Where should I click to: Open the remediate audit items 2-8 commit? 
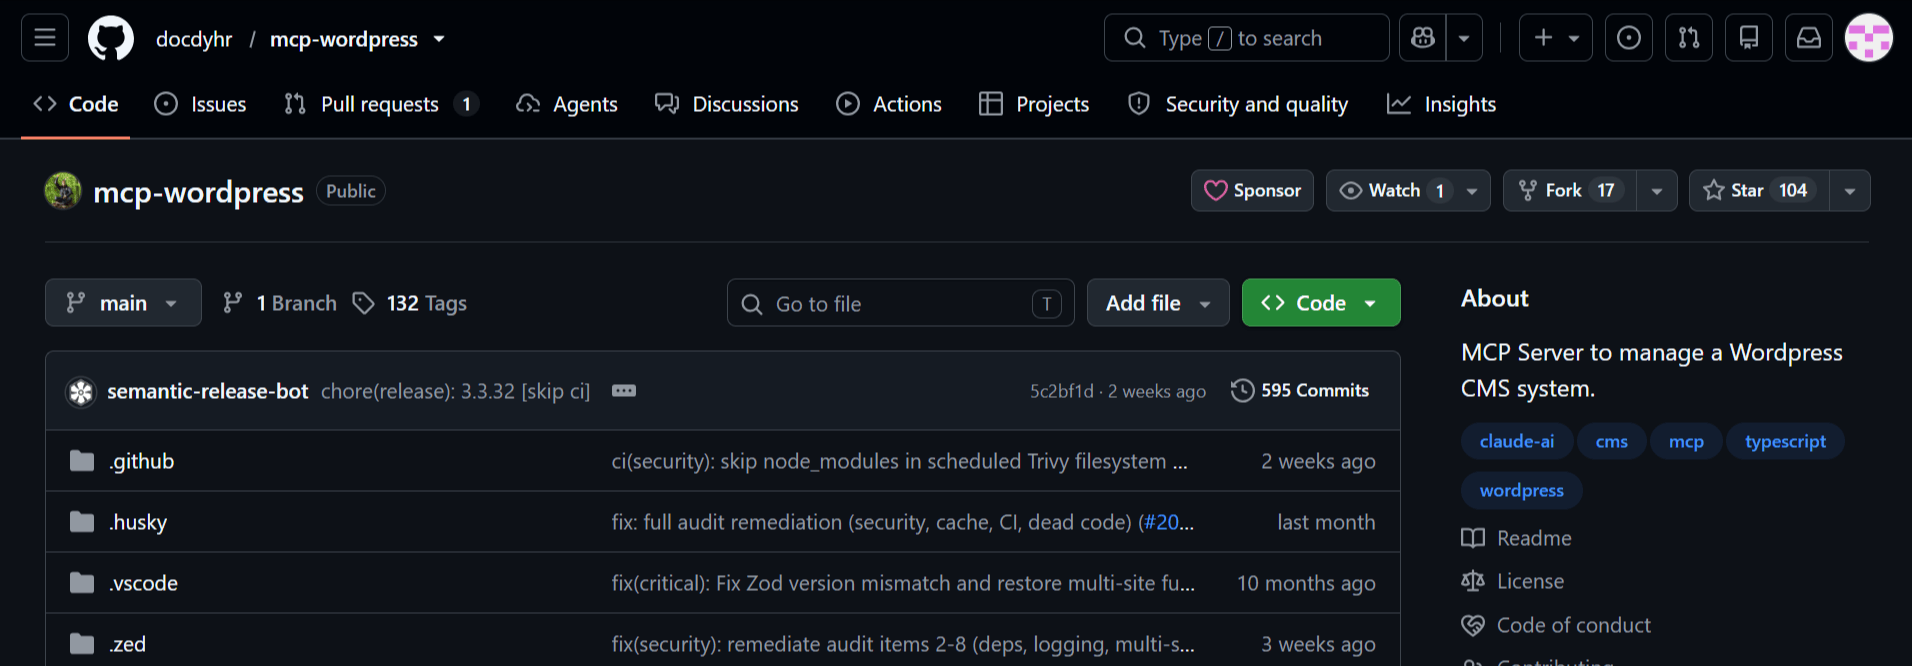point(903,644)
